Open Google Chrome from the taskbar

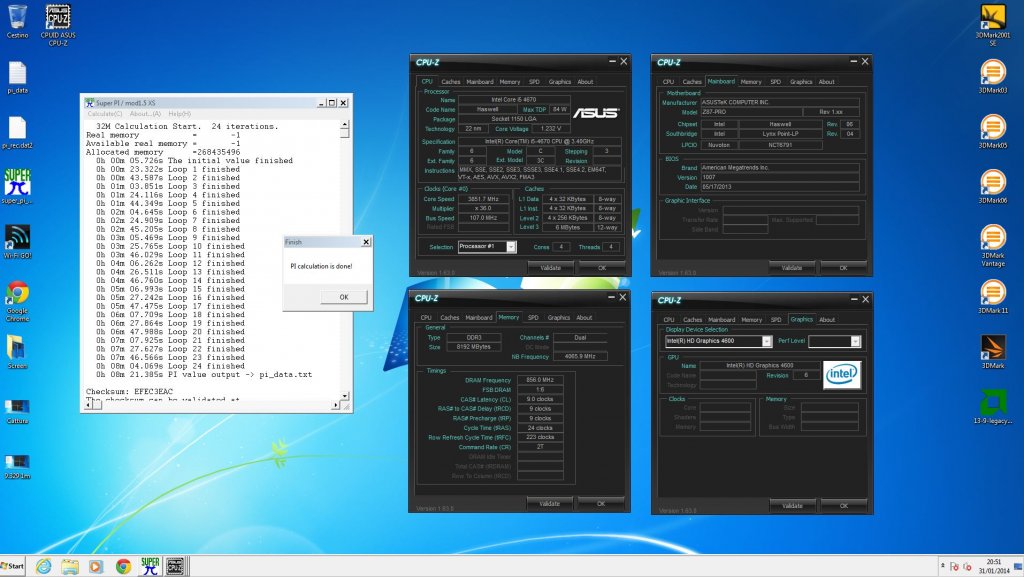click(x=123, y=566)
